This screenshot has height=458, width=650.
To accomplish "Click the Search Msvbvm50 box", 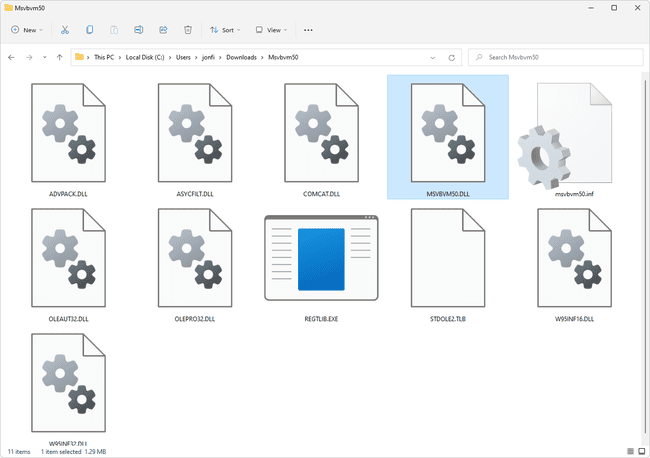I will click(x=555, y=57).
